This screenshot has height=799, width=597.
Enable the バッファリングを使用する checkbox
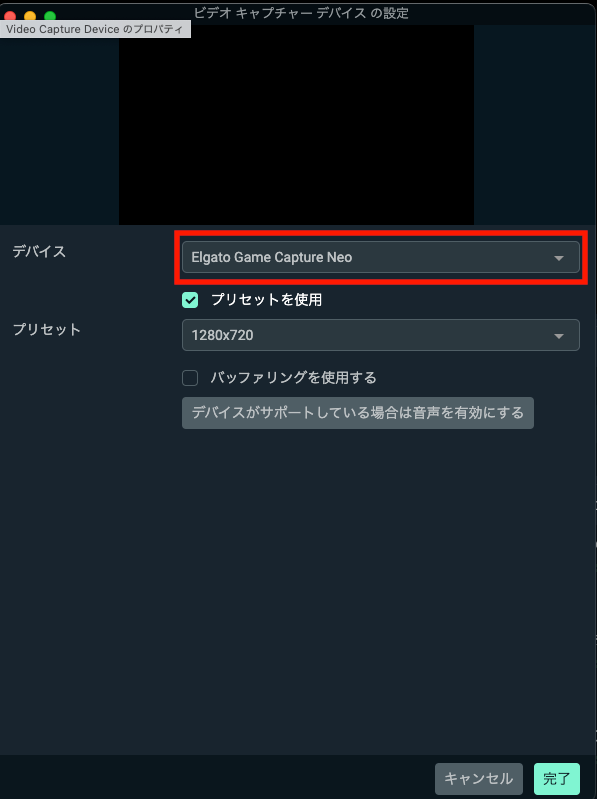[x=190, y=378]
